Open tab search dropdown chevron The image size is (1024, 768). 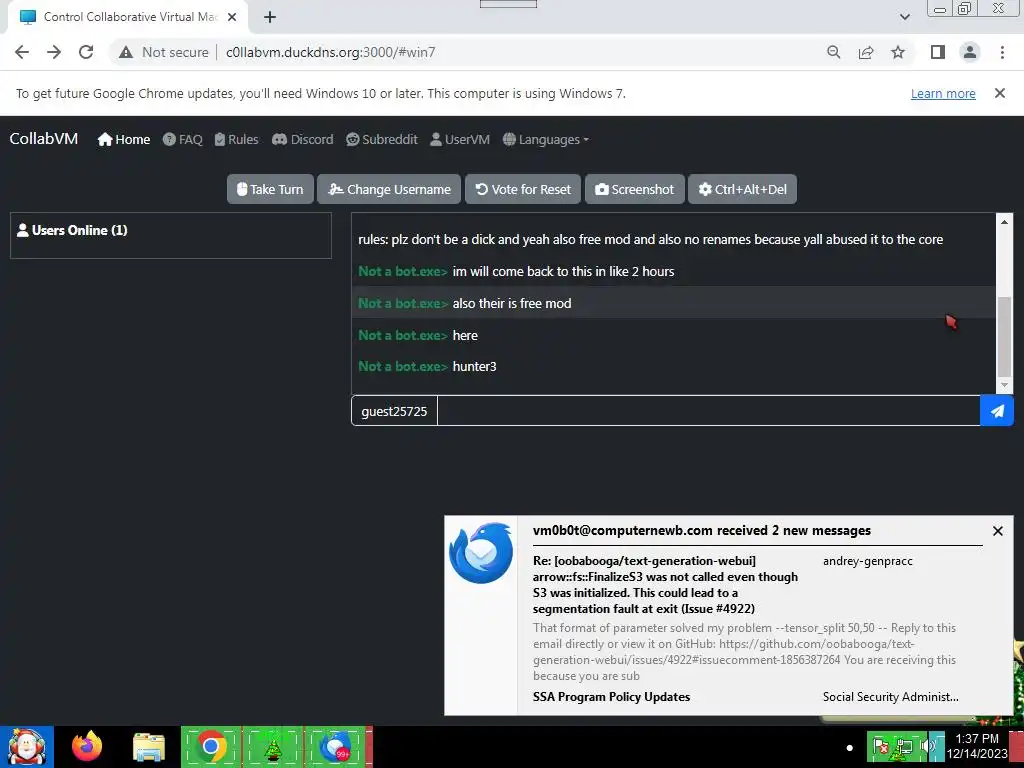point(904,17)
